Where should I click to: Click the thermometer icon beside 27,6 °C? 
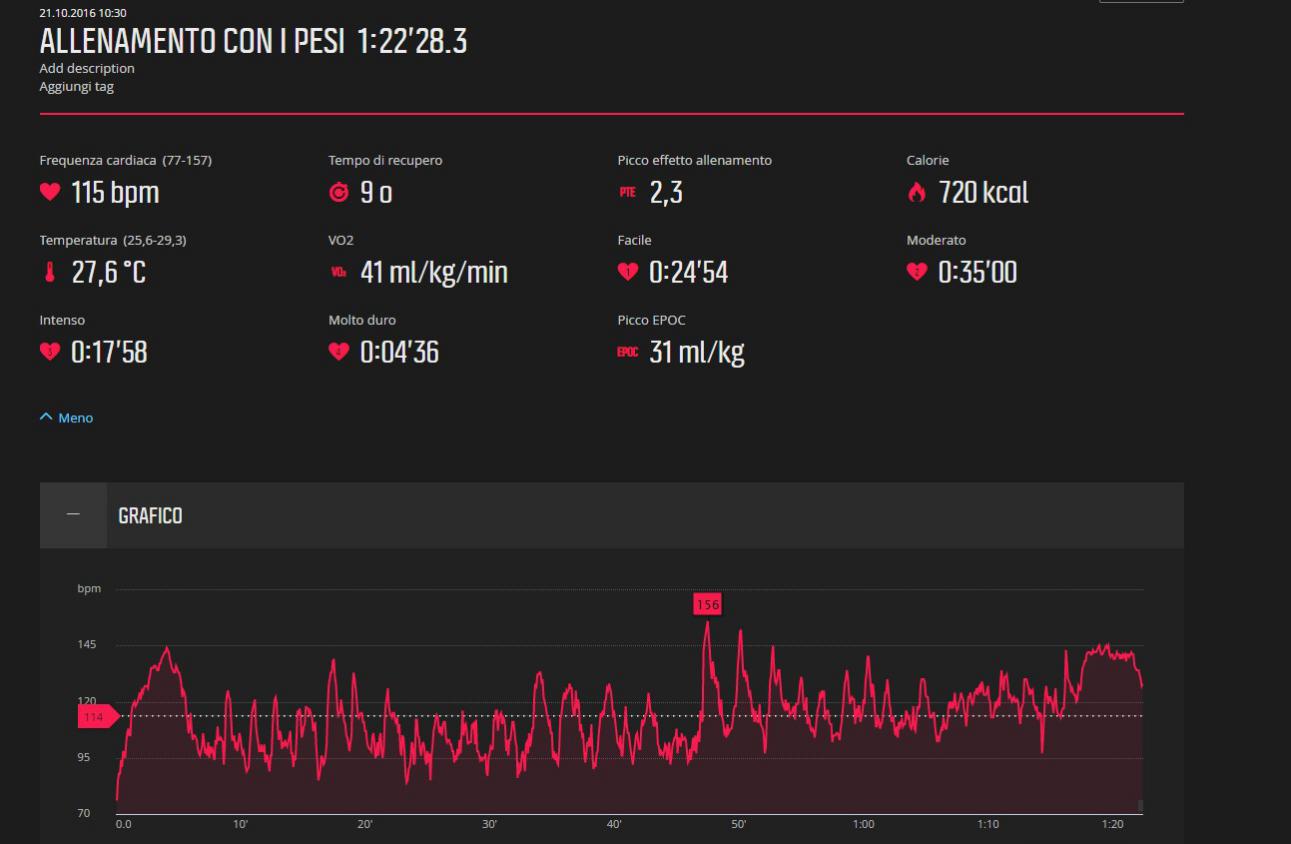coord(49,272)
